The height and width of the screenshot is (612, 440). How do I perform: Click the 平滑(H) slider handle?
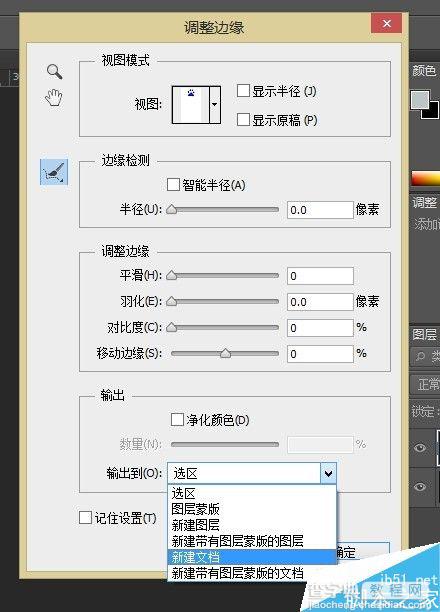tap(171, 276)
